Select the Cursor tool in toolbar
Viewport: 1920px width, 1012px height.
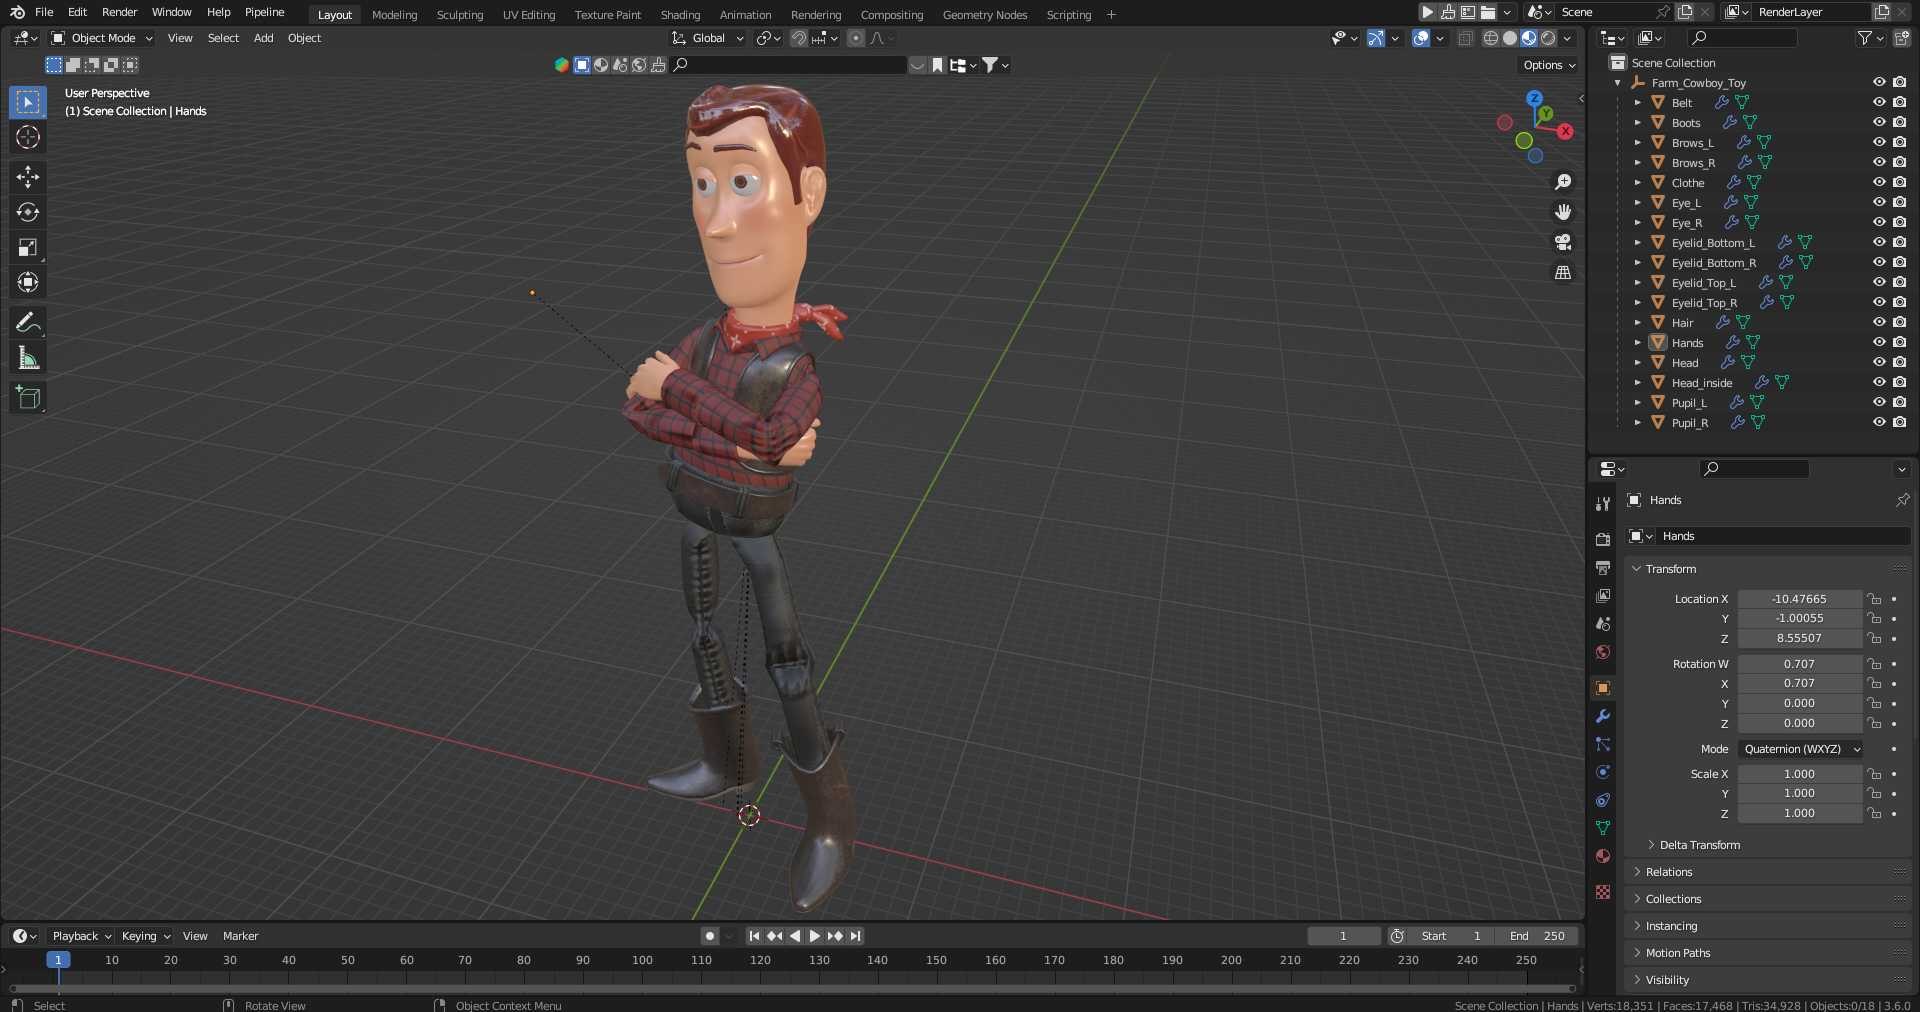(28, 137)
